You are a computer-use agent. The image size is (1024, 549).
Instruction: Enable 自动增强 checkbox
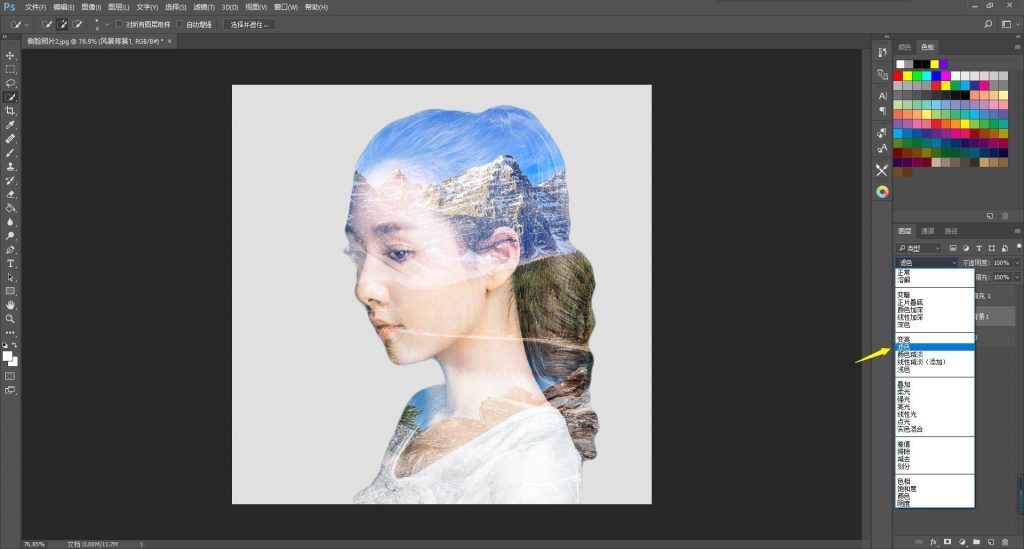point(180,23)
